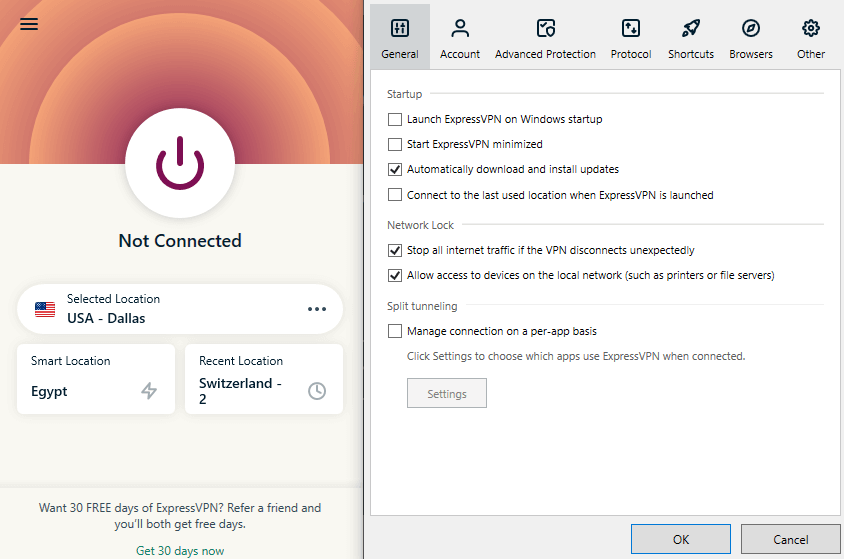
Task: Disable automatic download and install updates
Action: [395, 170]
